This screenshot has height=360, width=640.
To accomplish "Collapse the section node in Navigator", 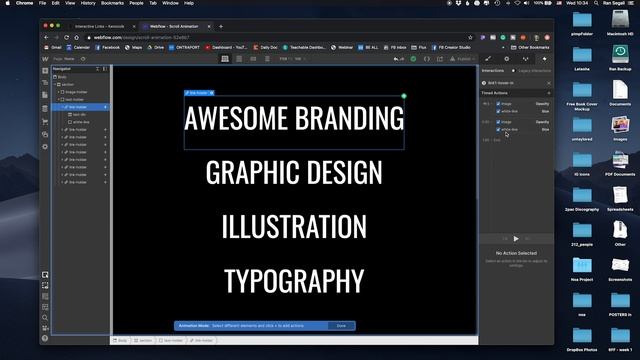I will click(55, 84).
